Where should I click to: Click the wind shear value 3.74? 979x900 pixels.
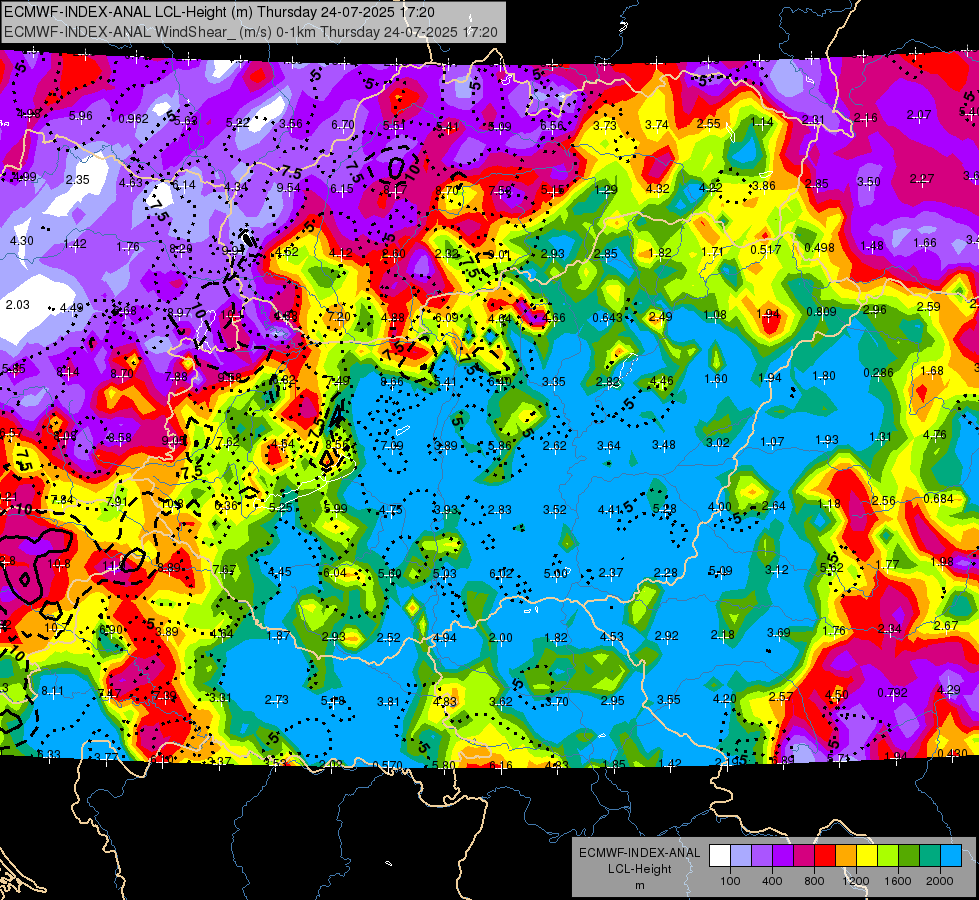tap(657, 124)
